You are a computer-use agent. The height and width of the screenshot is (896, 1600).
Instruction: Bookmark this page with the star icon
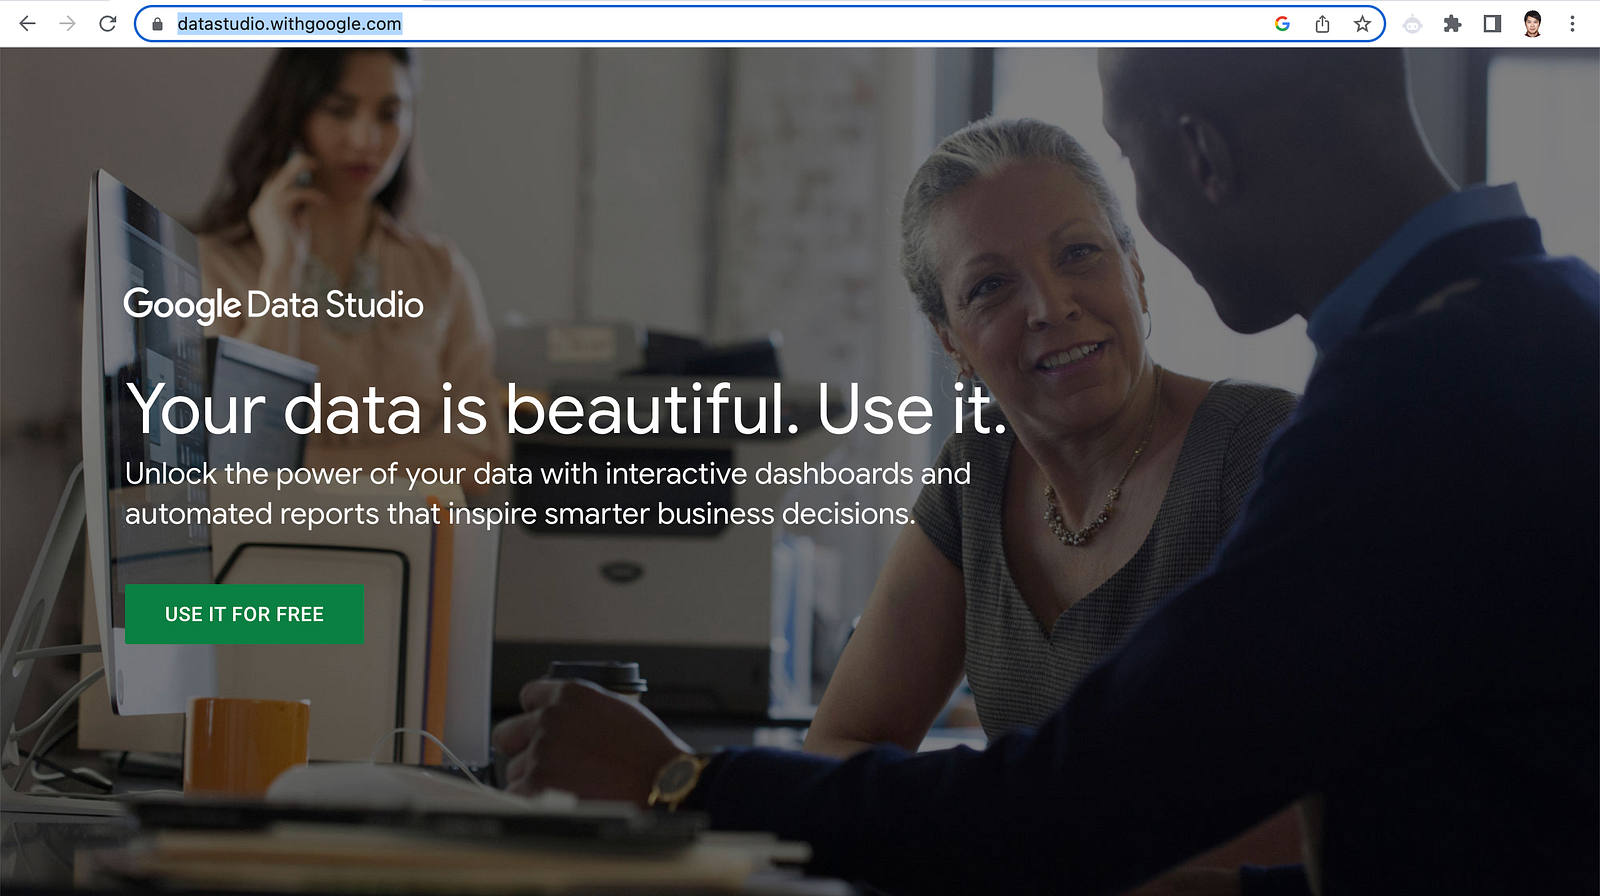(x=1362, y=24)
